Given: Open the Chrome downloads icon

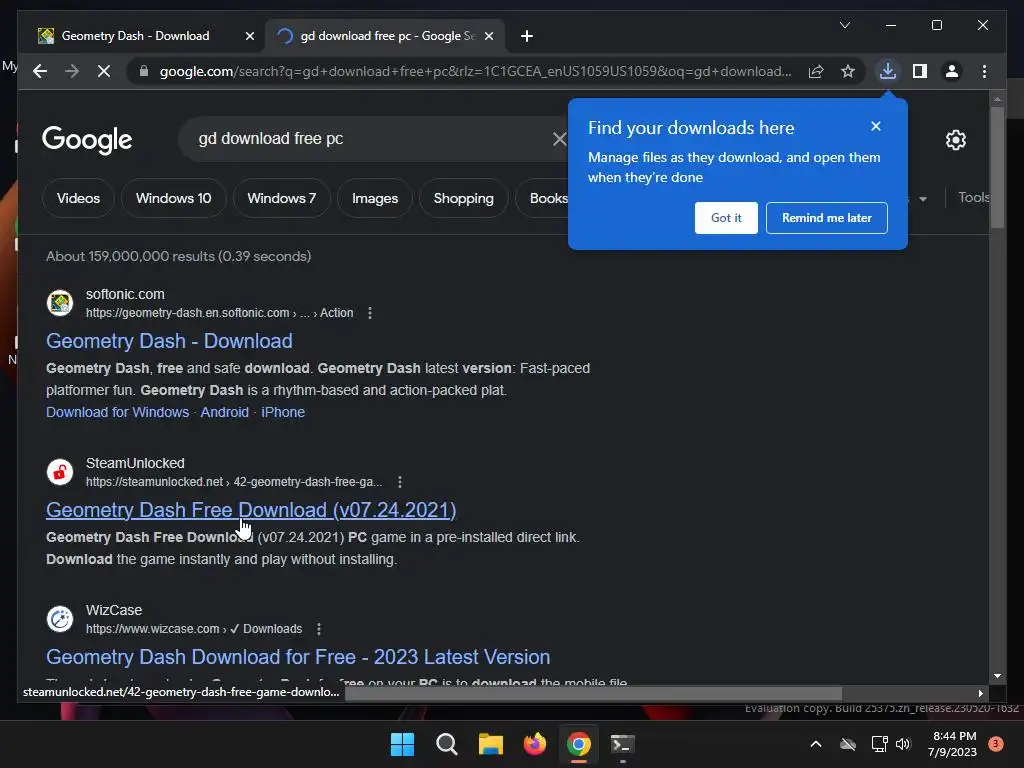Looking at the screenshot, I should [888, 71].
